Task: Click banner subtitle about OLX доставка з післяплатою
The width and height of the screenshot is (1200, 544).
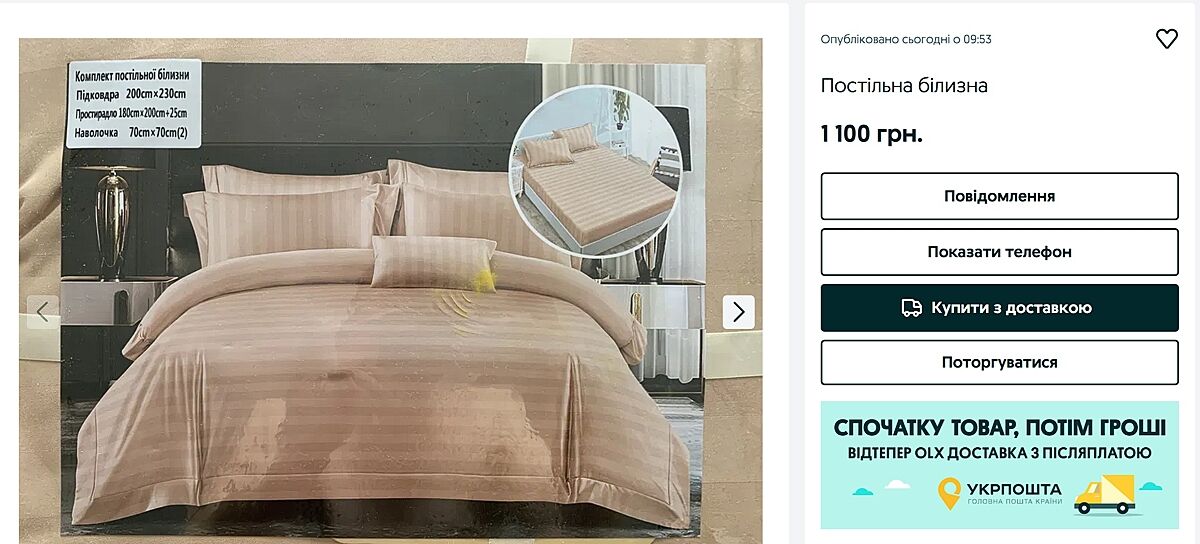Action: [999, 453]
